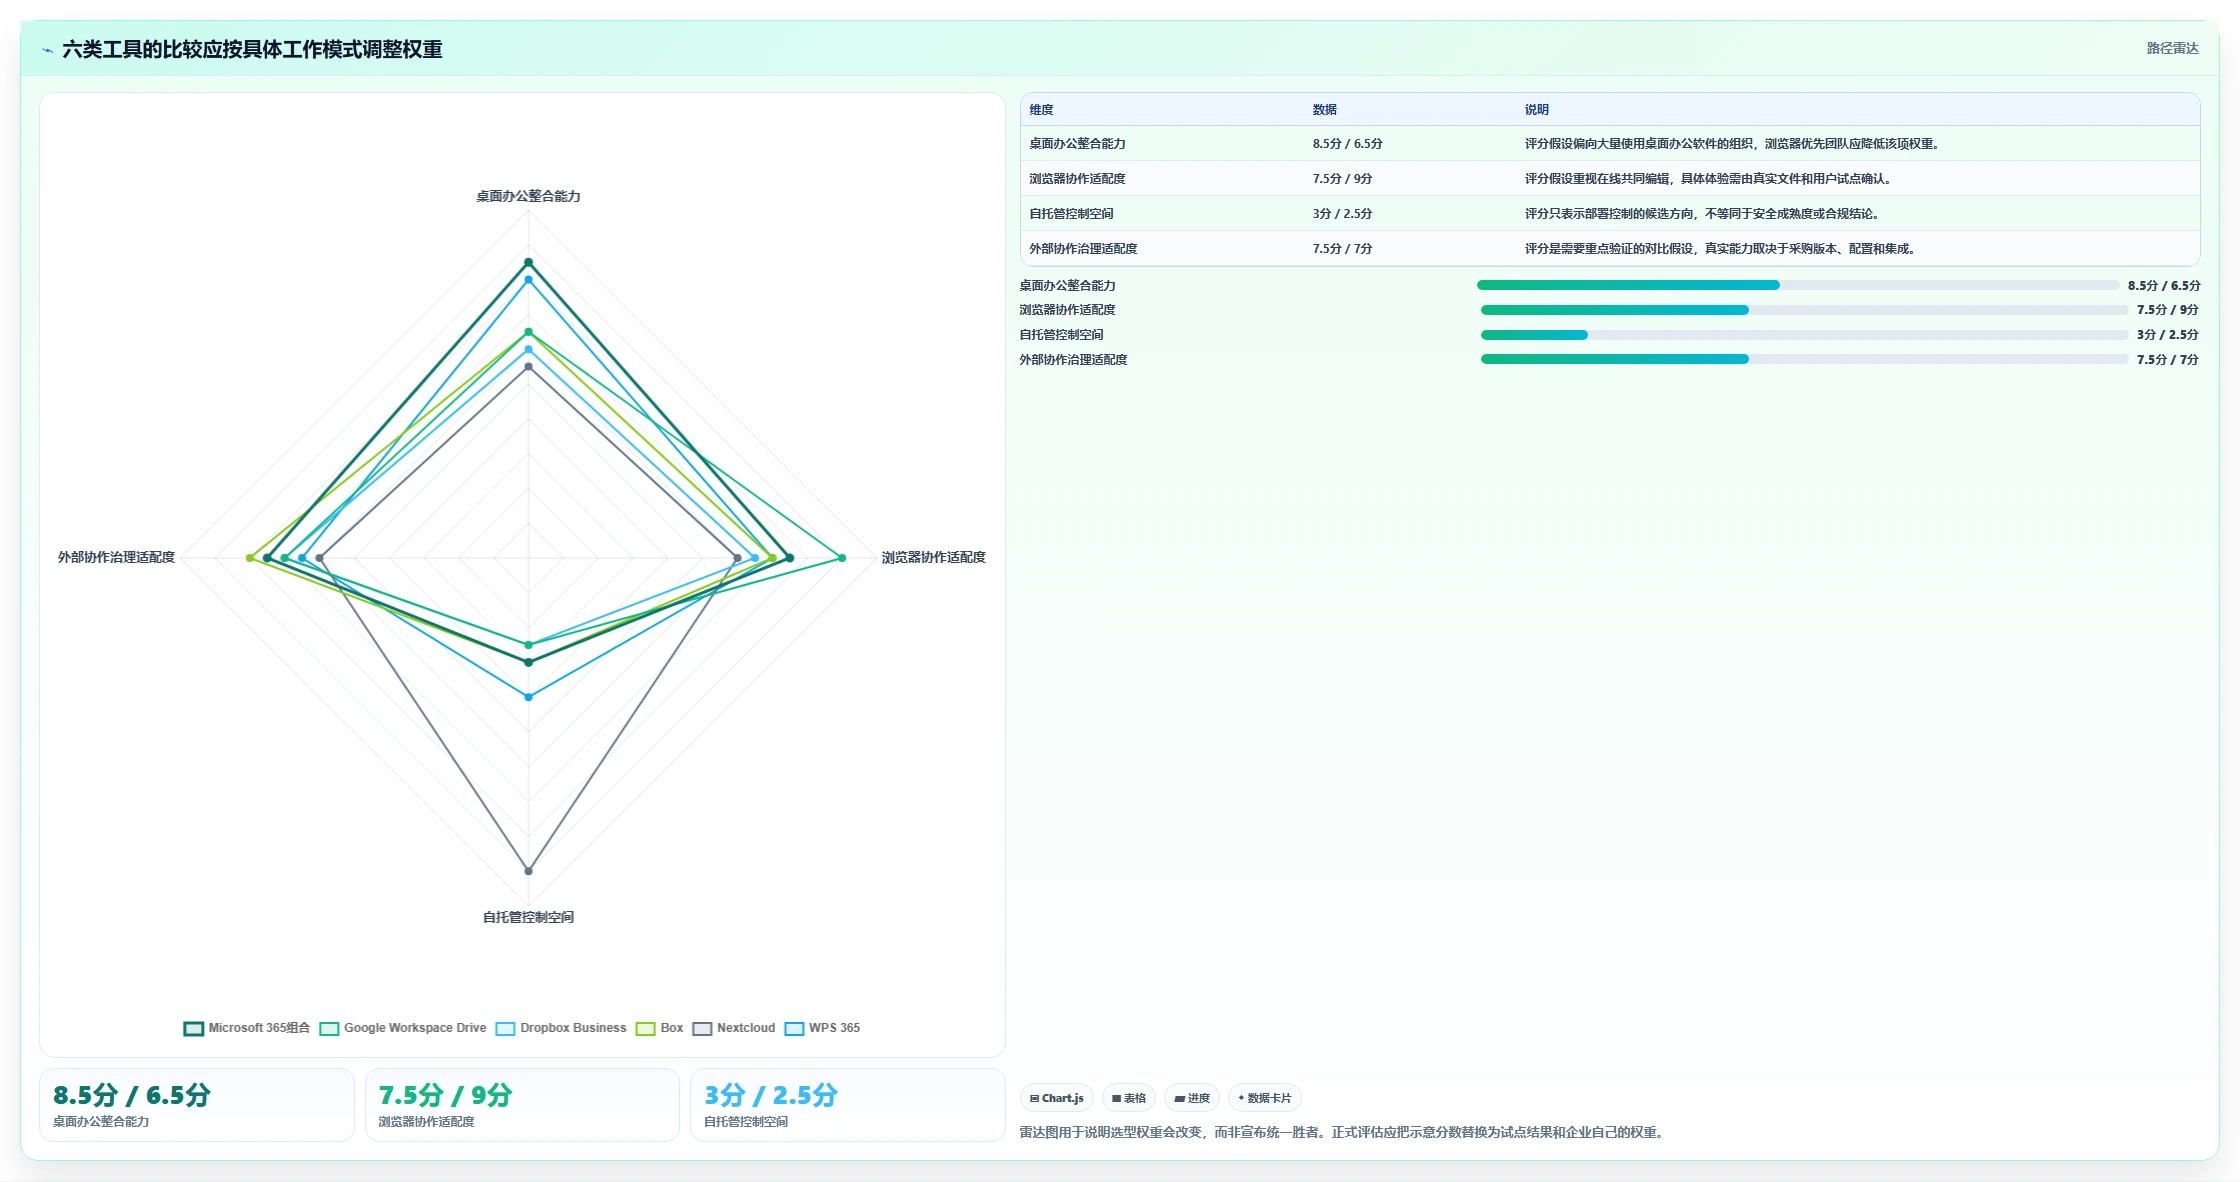Click the Box legend color swatch
The height and width of the screenshot is (1182, 2240).
646,1029
